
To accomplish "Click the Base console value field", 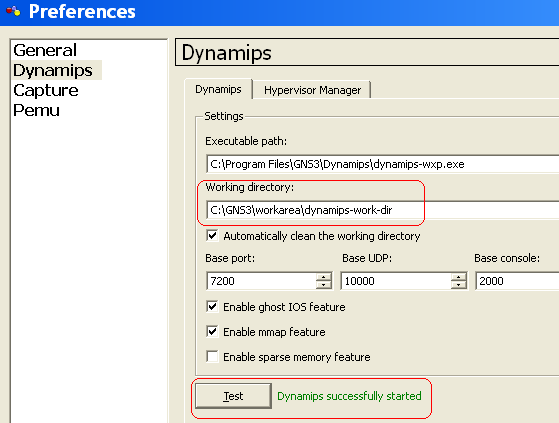I will [517, 281].
